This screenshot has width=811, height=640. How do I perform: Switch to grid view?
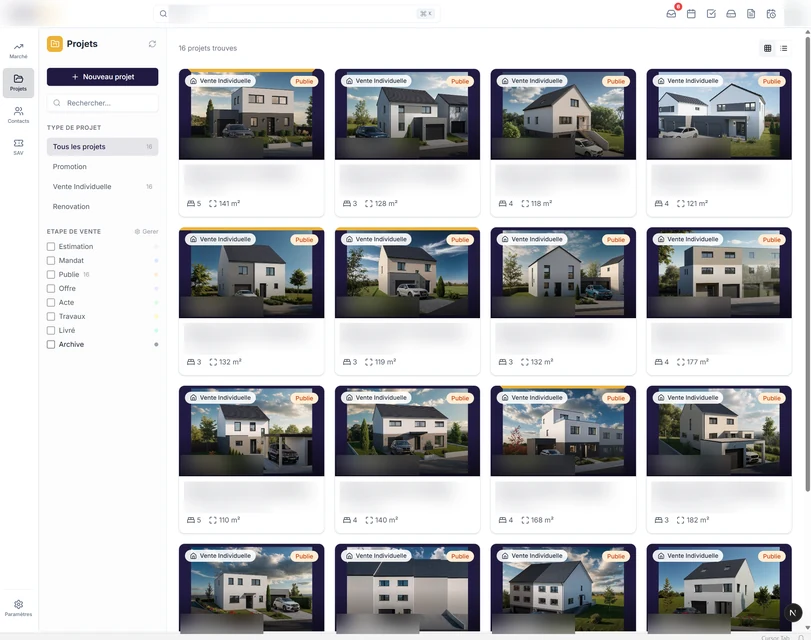point(768,48)
